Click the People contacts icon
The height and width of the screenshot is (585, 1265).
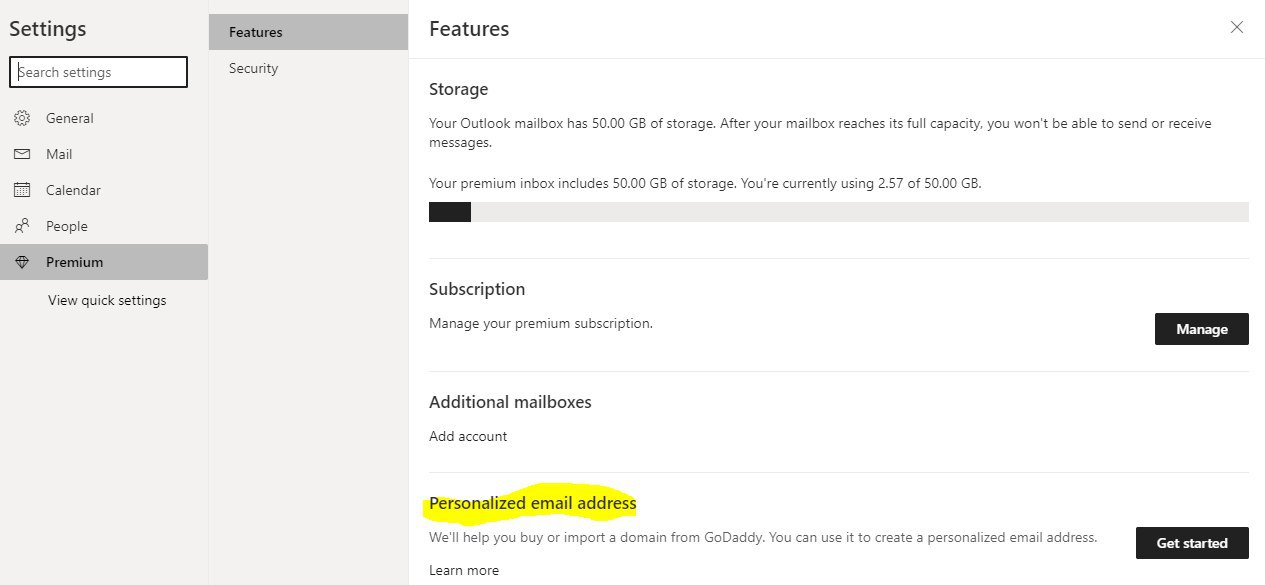coord(22,226)
